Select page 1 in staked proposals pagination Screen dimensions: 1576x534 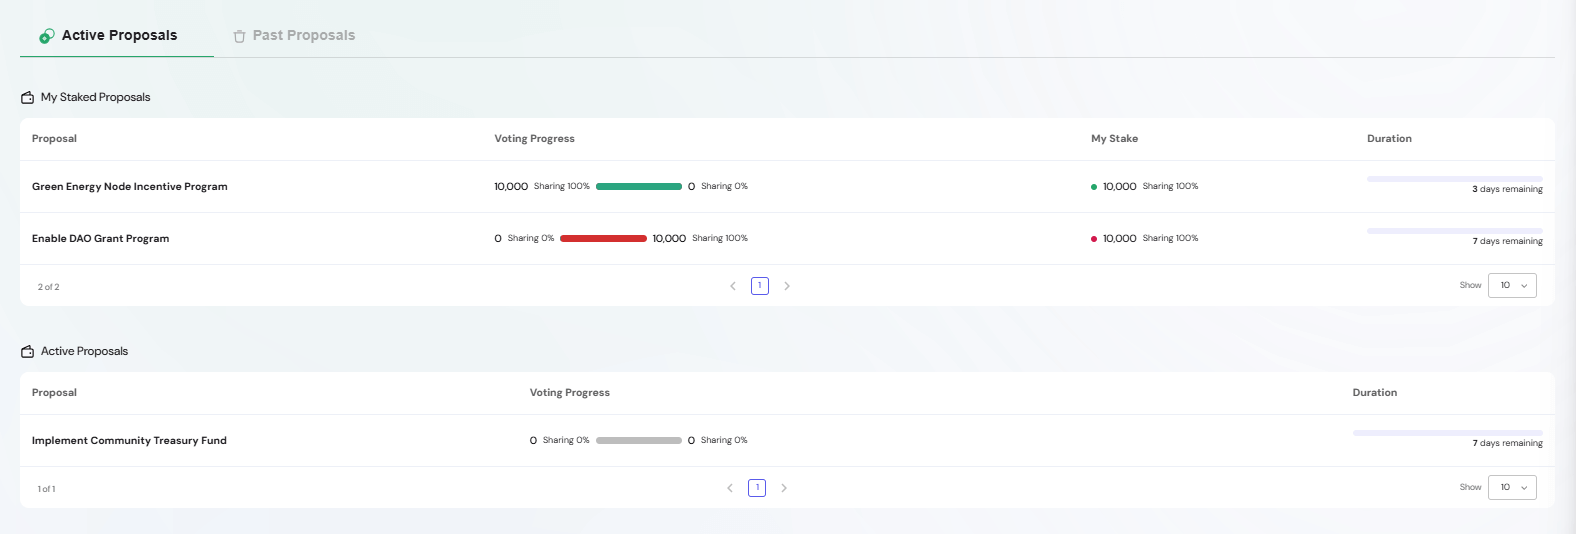(x=760, y=286)
